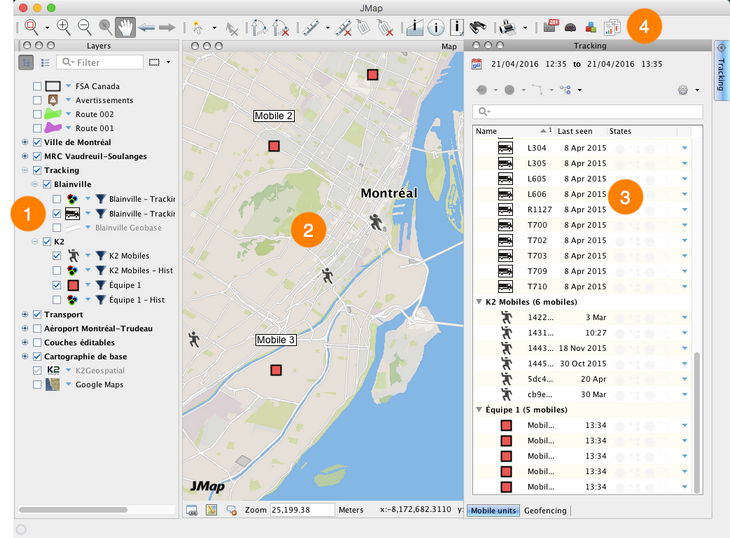The width and height of the screenshot is (730, 538).
Task: Click the add label tag tool
Action: (x=364, y=27)
